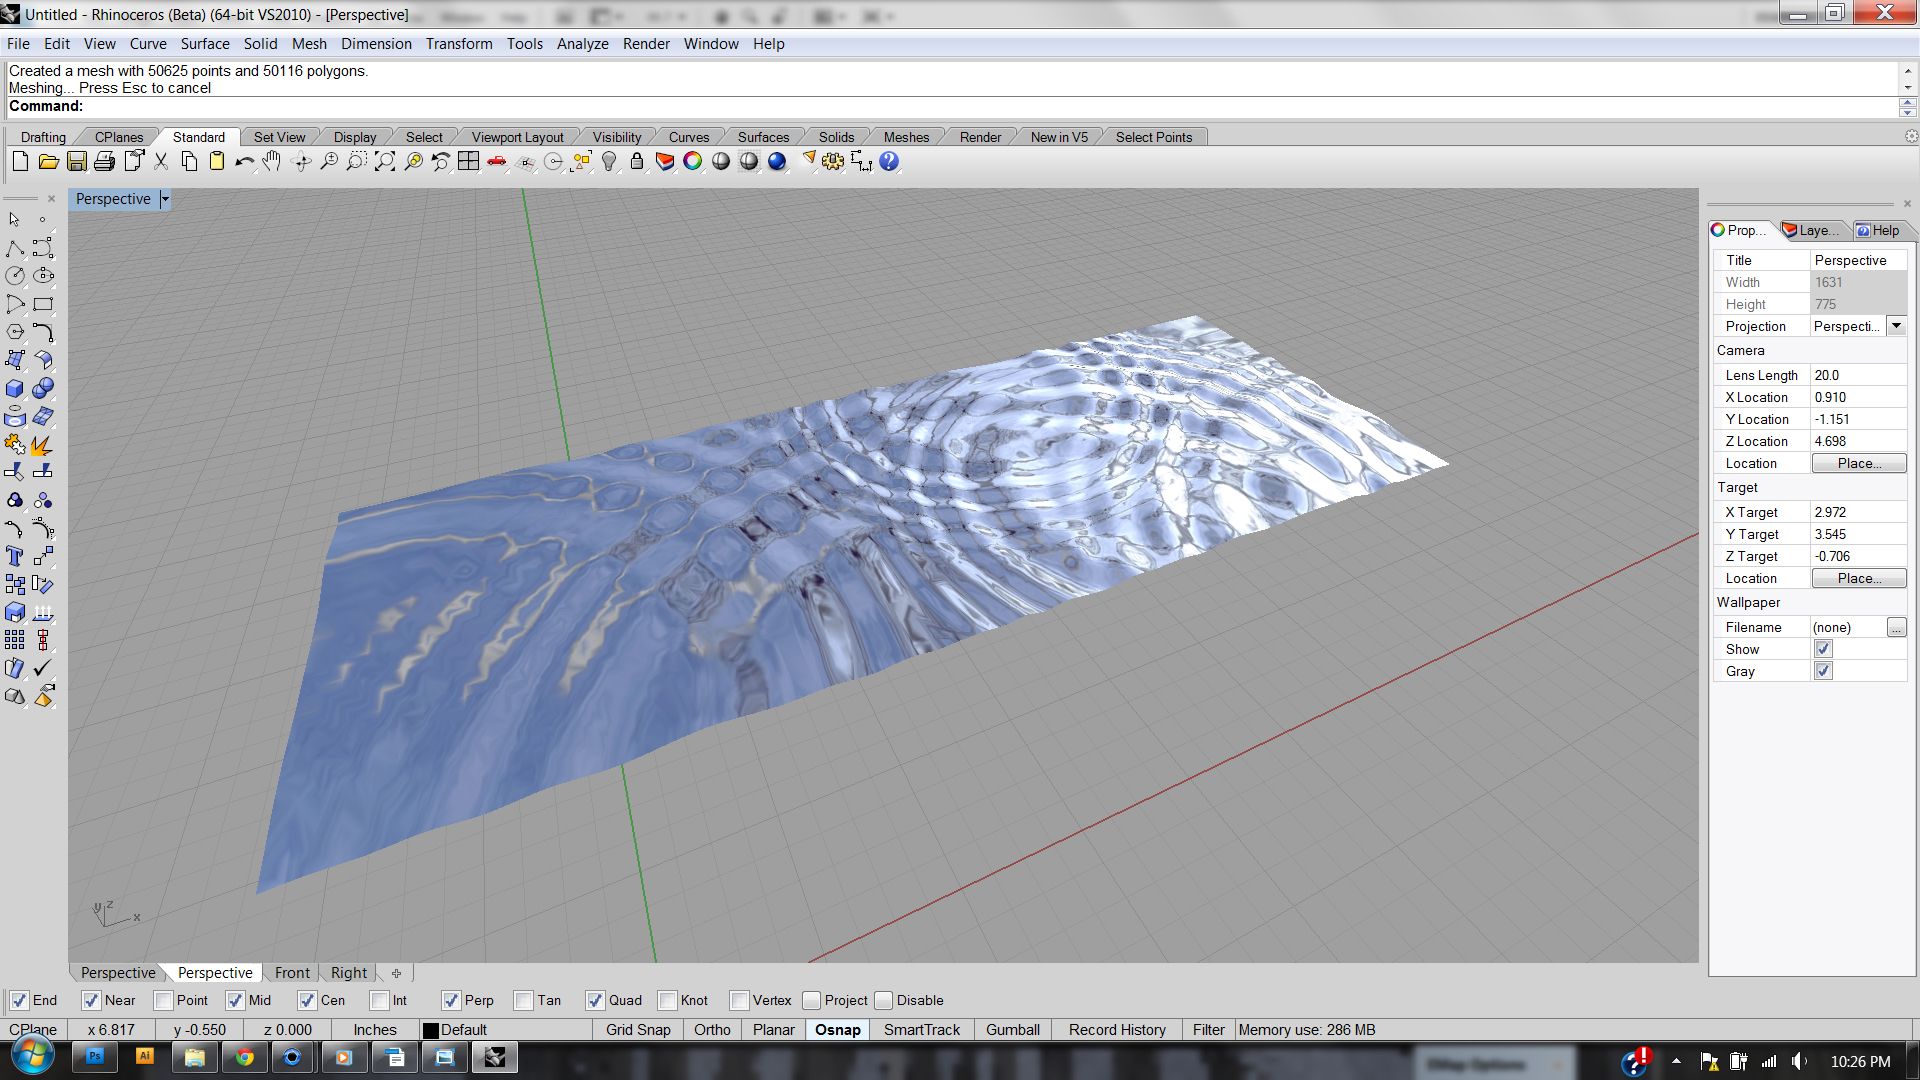The height and width of the screenshot is (1080, 1920).
Task: Expand the Projection dropdown arrow
Action: [1896, 326]
